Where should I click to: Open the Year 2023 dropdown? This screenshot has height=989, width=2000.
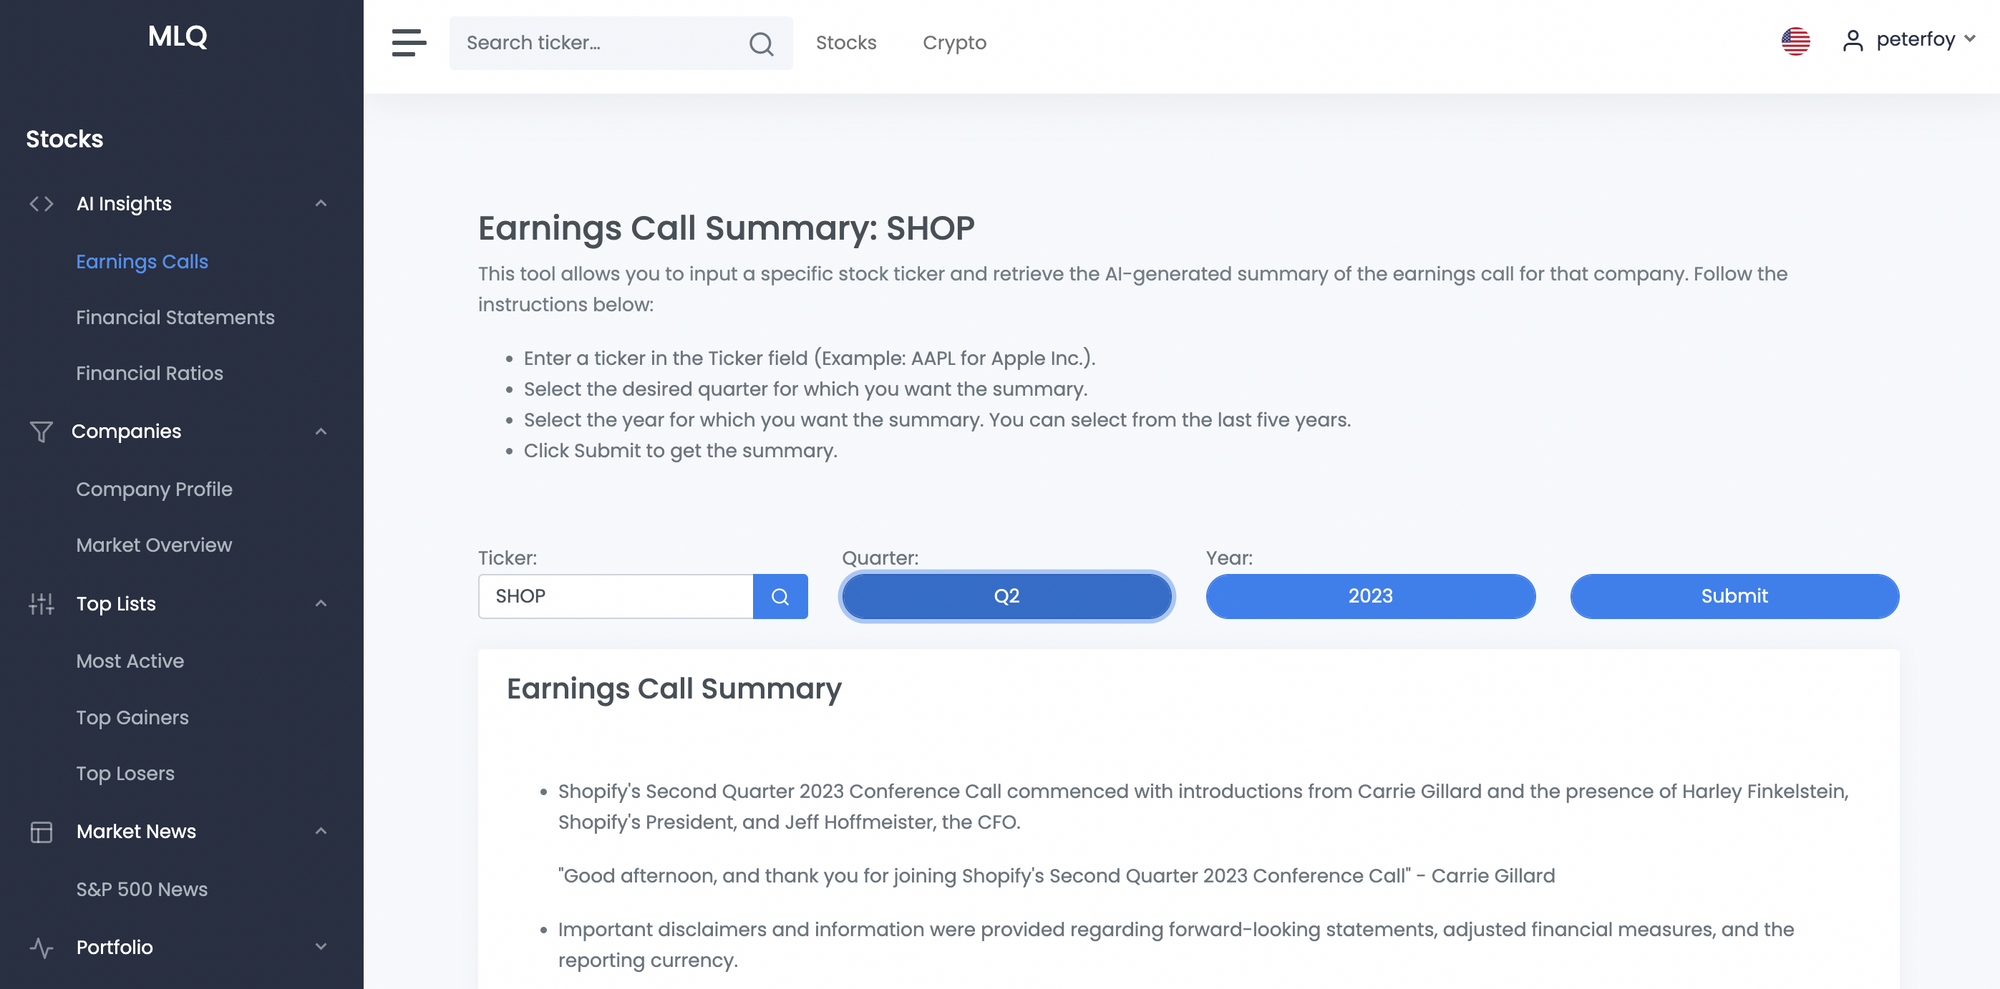tap(1371, 597)
